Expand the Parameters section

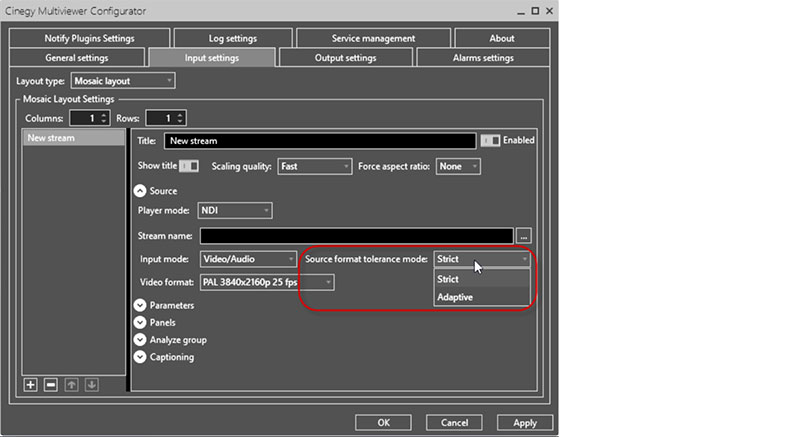pos(140,305)
